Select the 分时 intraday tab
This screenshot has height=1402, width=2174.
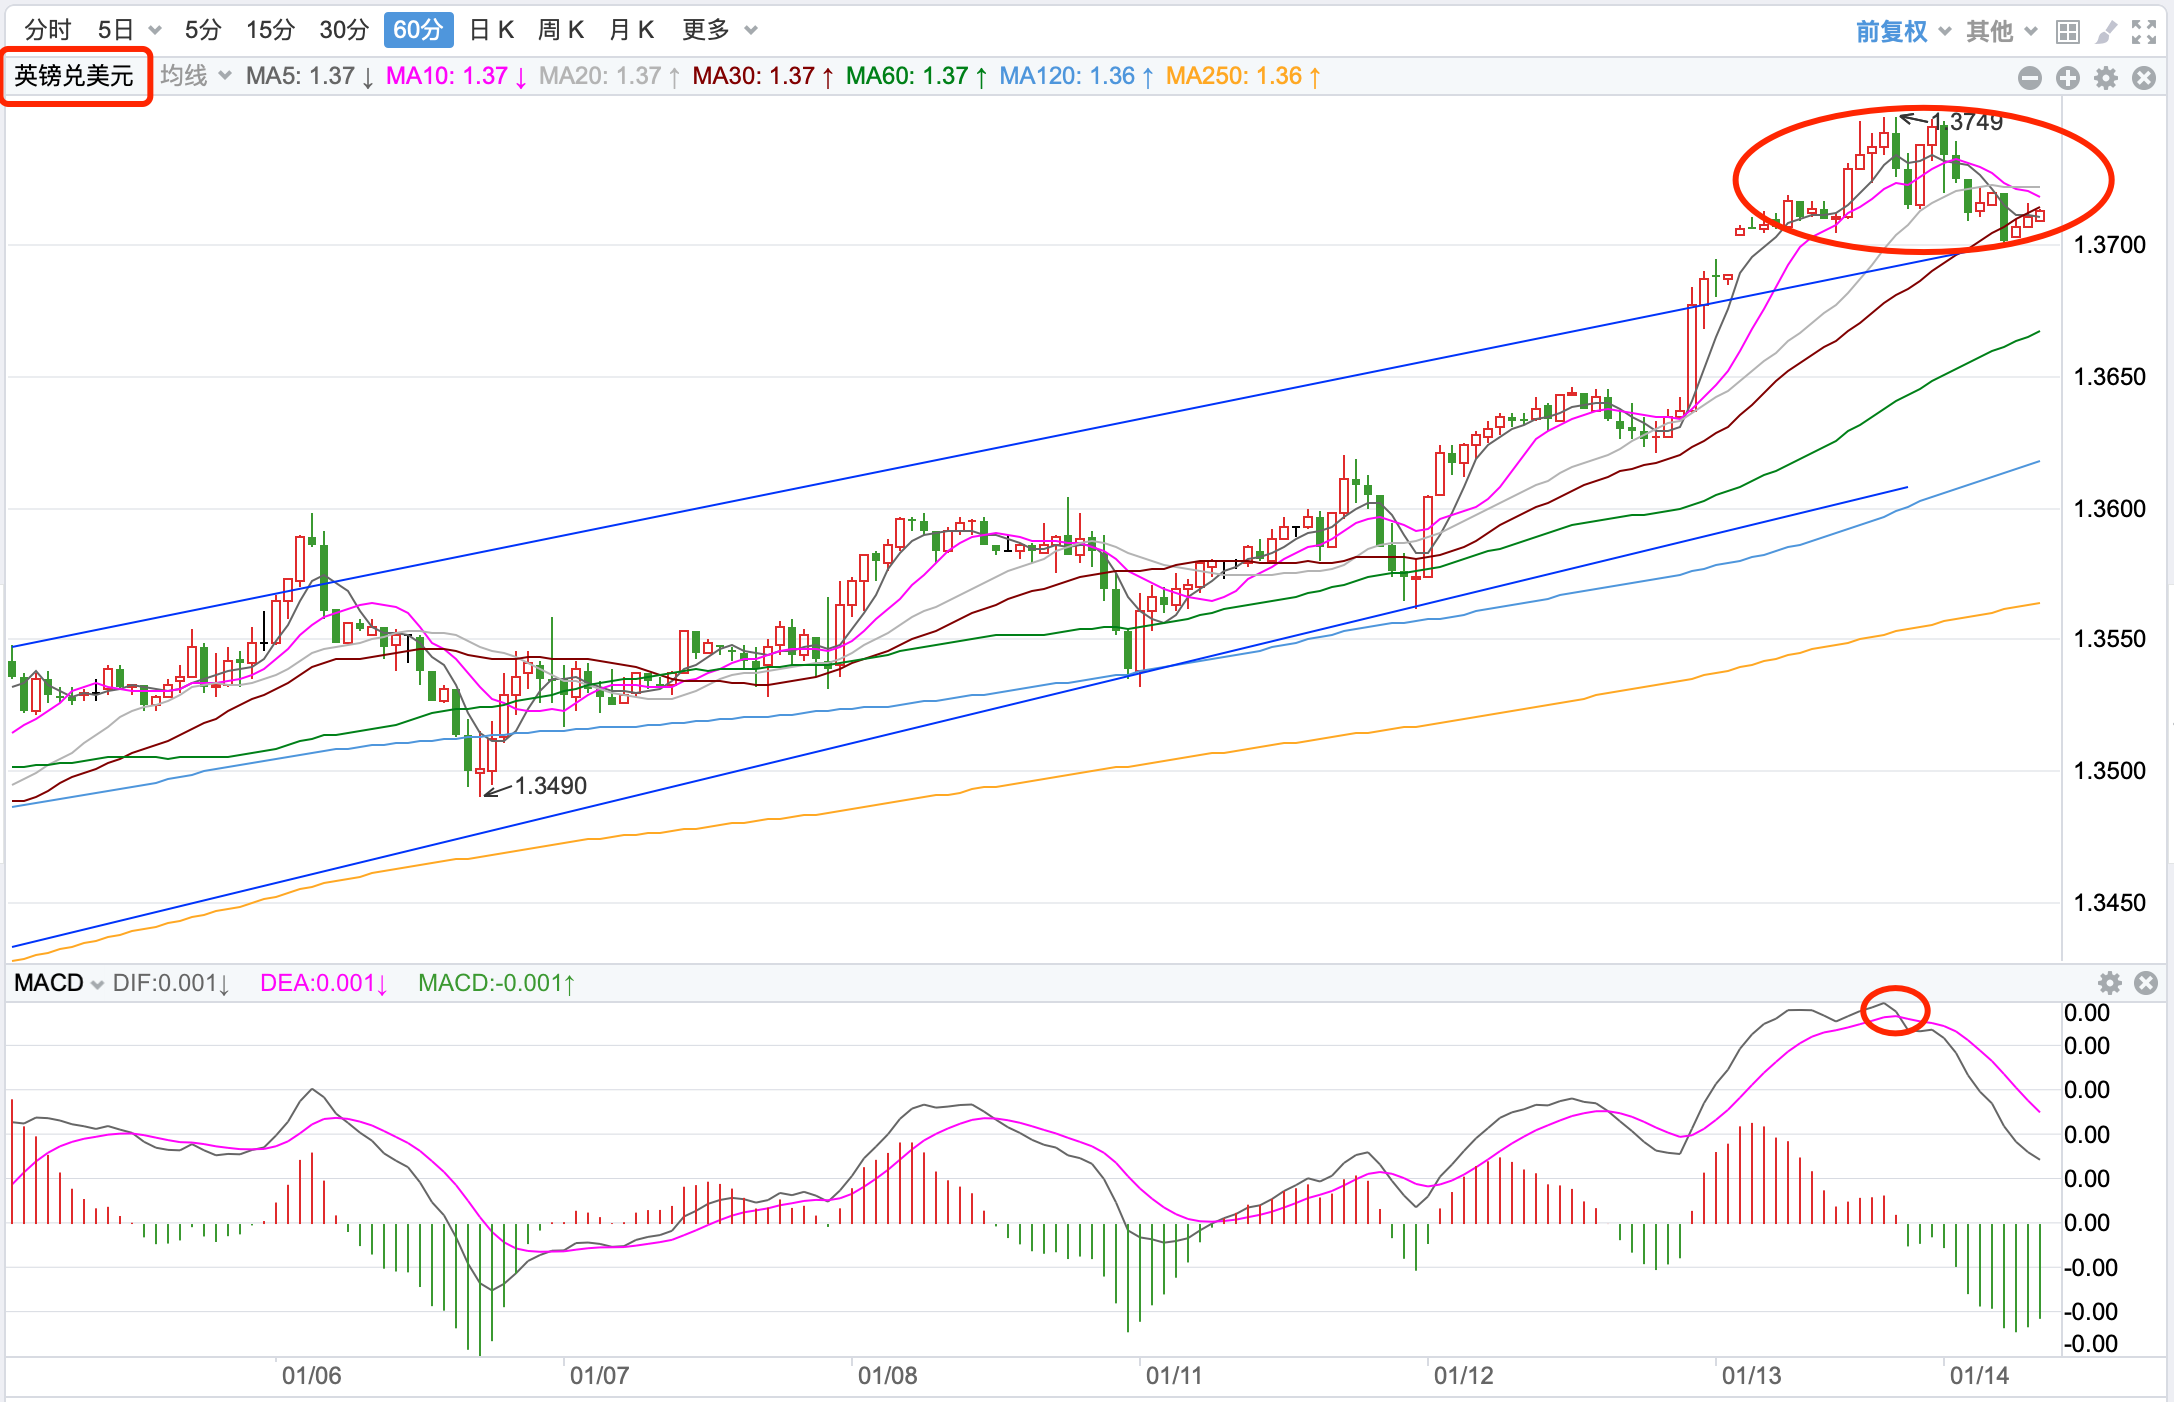tap(48, 30)
